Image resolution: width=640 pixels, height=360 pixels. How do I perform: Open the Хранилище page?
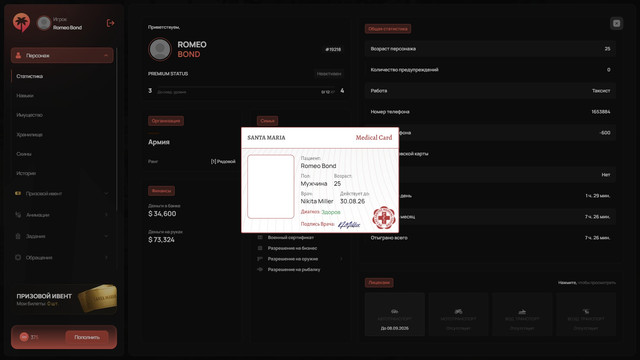[29, 135]
